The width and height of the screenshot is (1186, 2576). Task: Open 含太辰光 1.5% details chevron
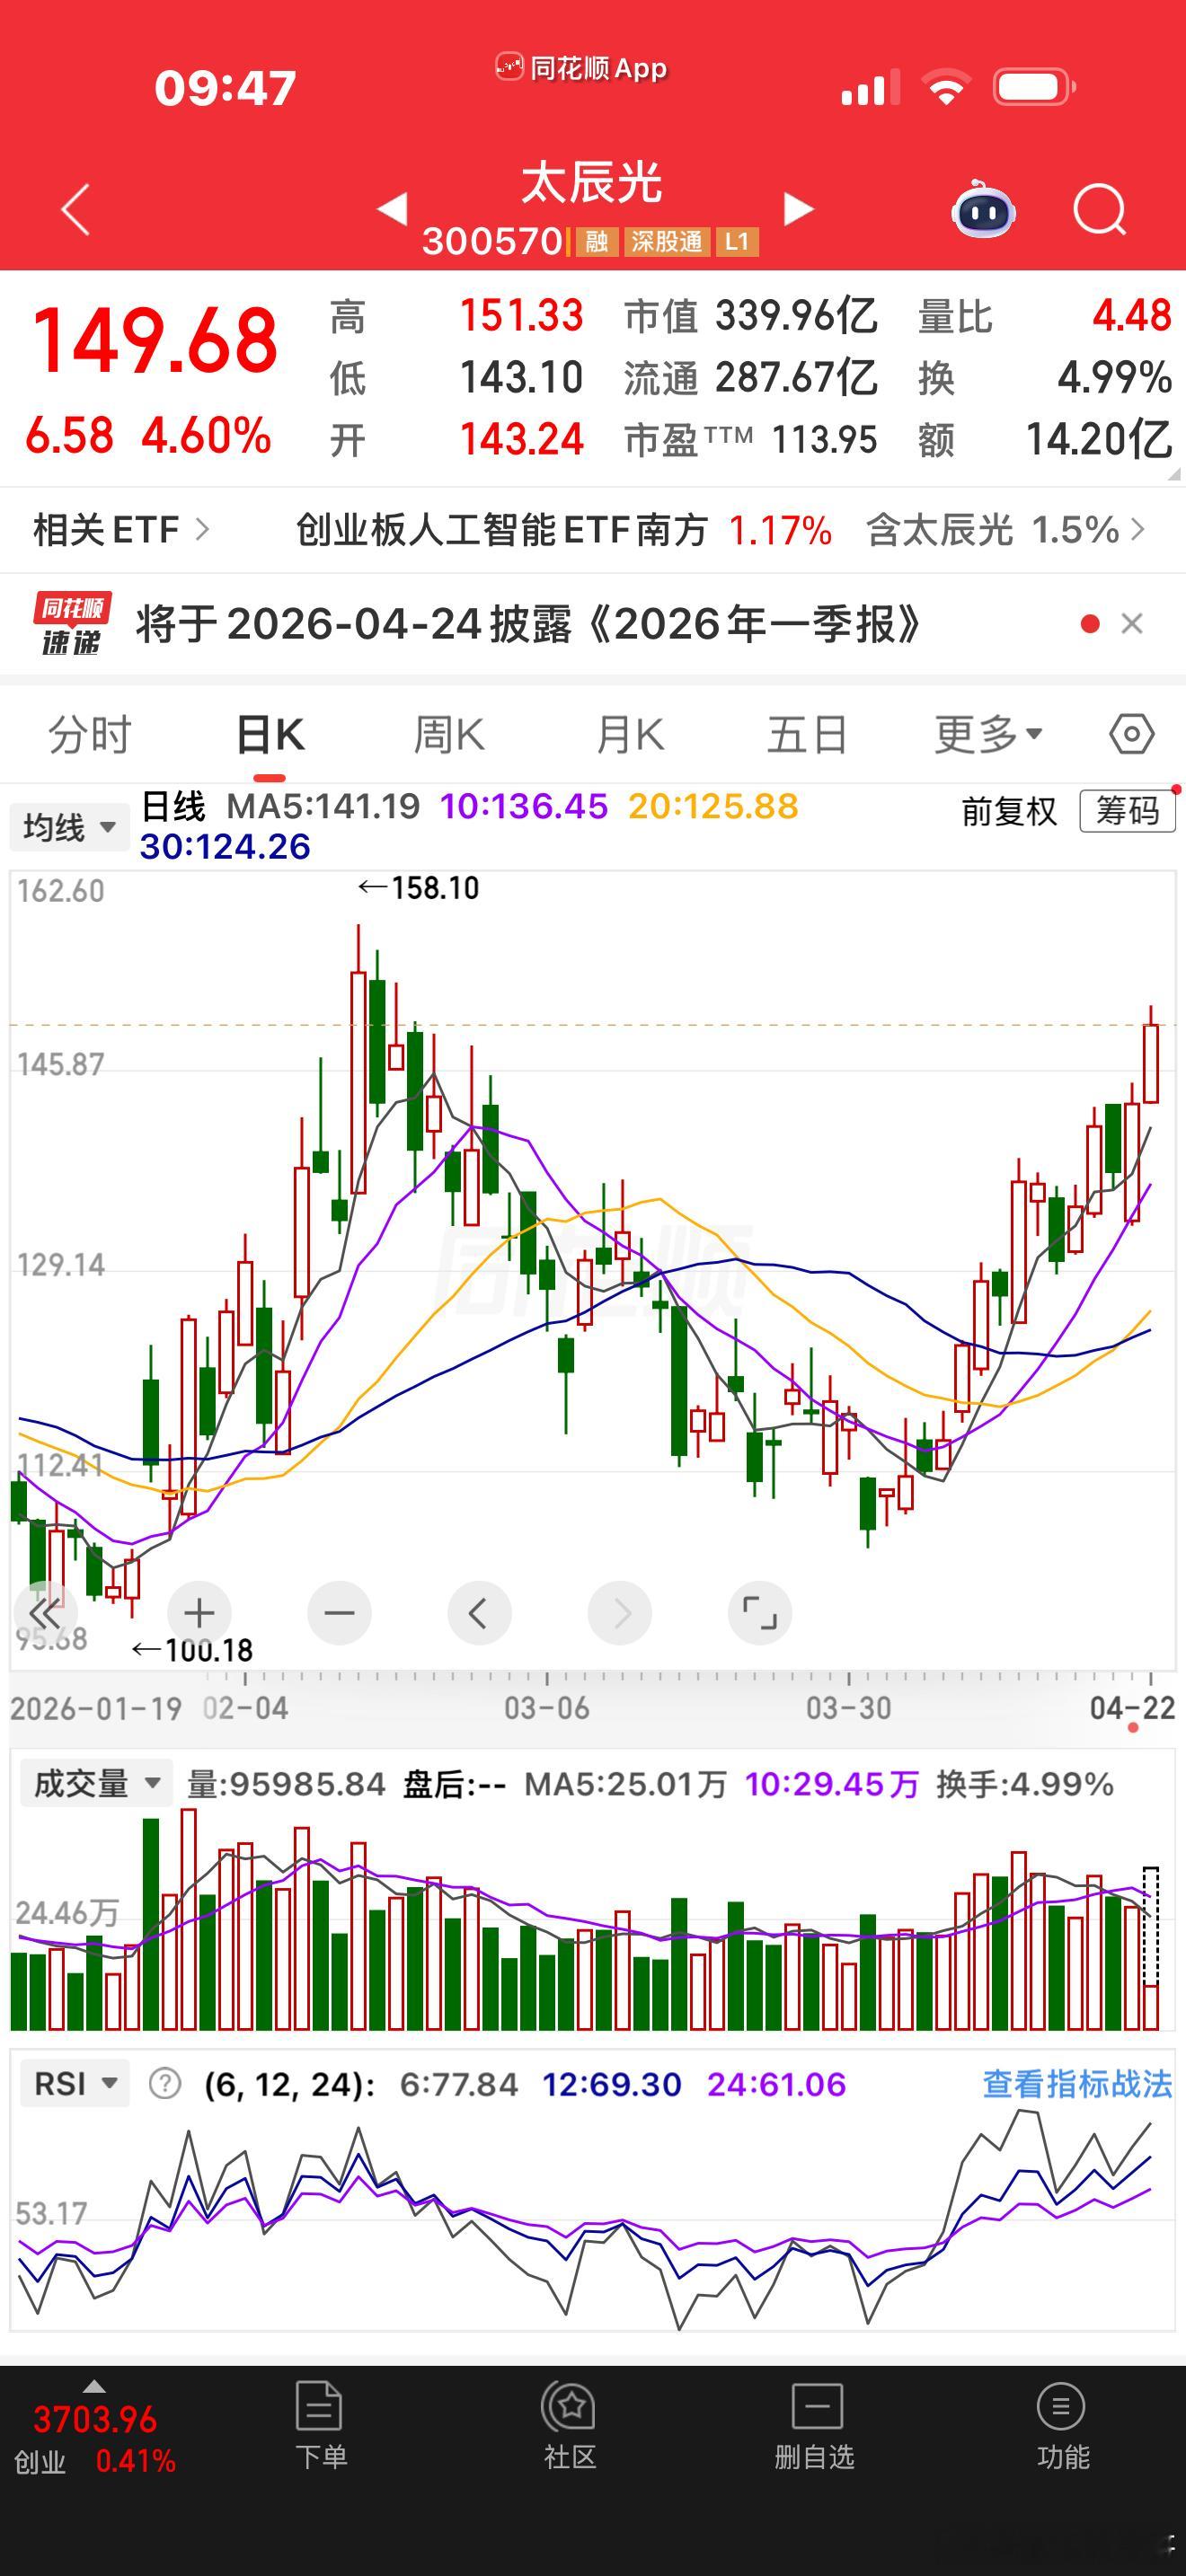(1137, 529)
